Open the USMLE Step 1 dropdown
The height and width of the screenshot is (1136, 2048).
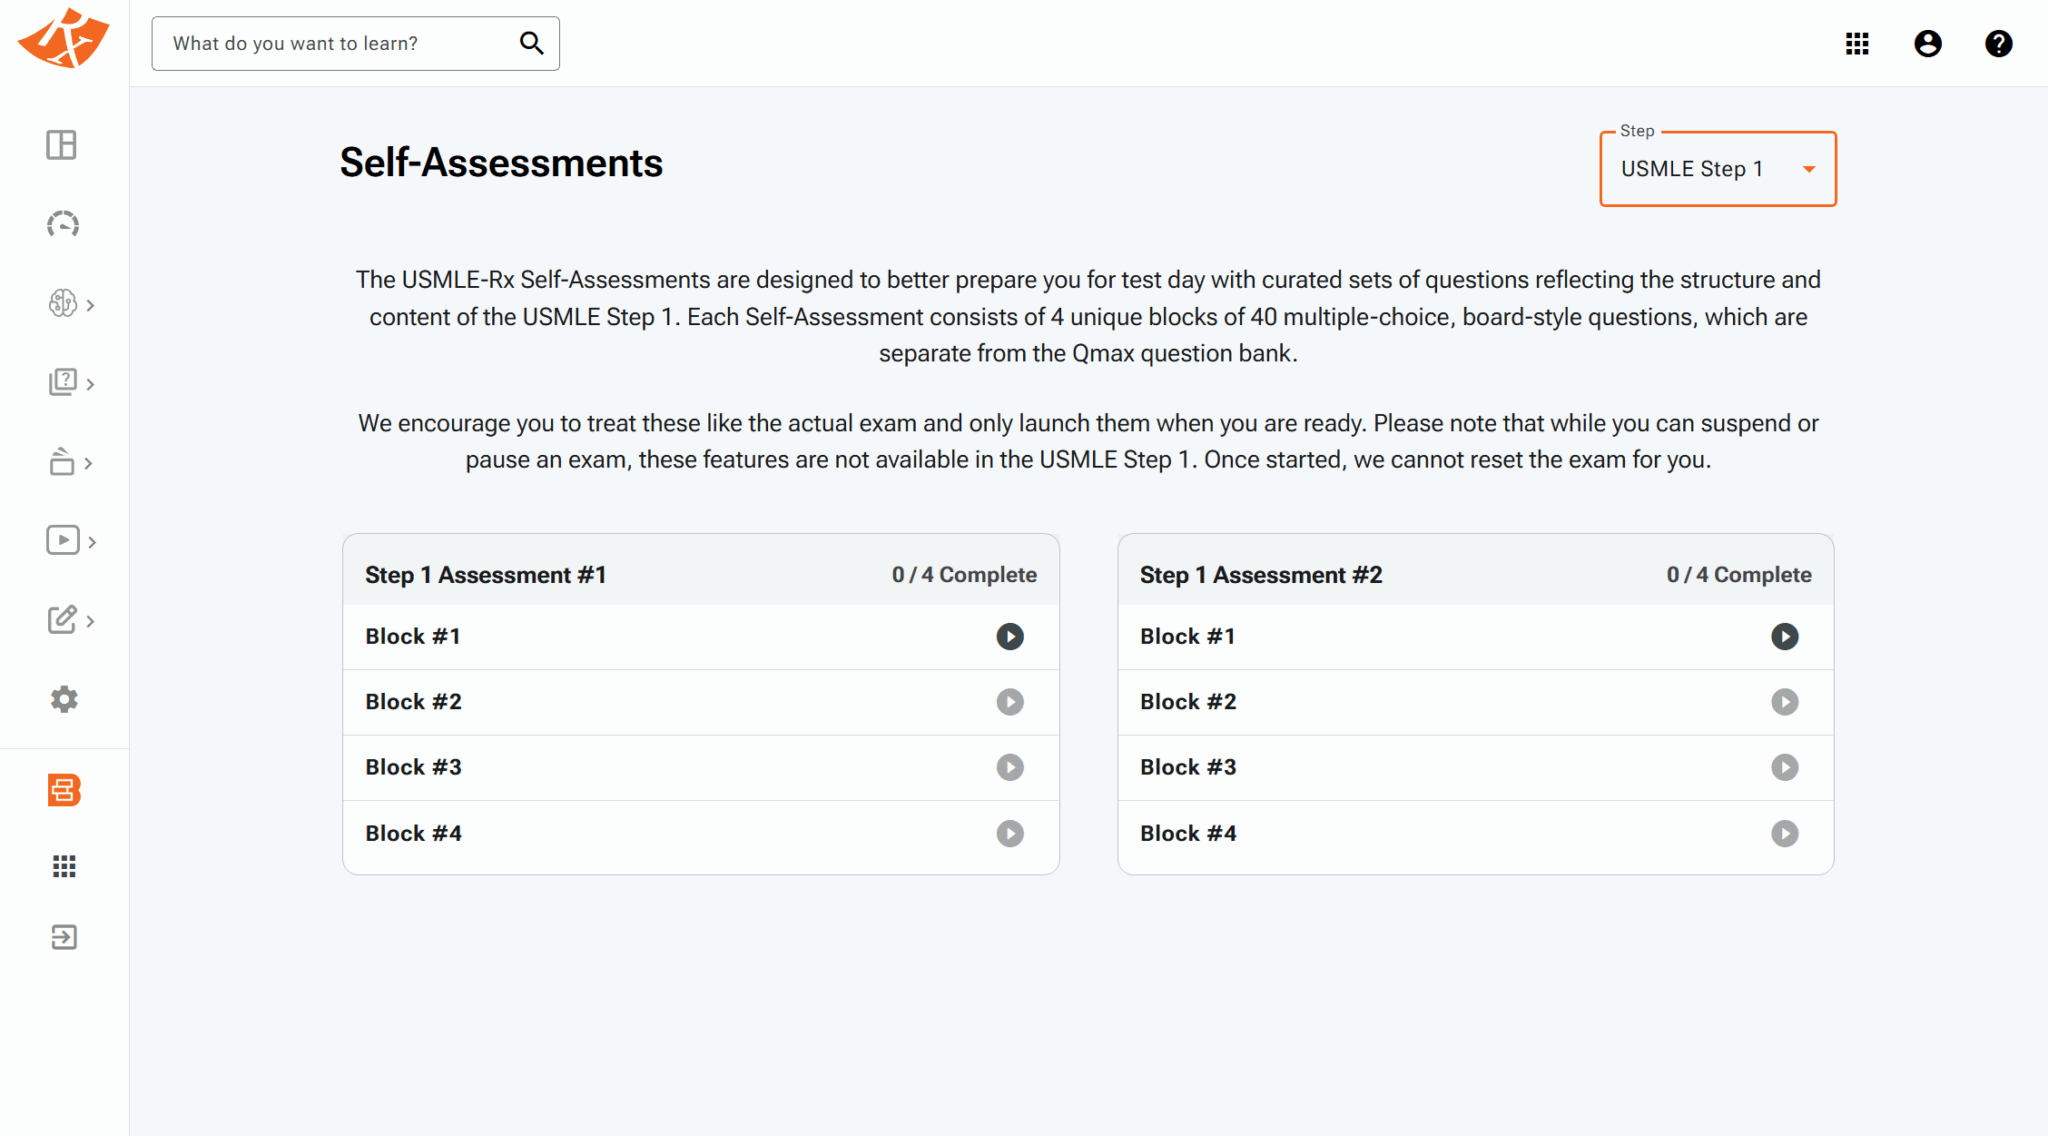[x=1717, y=169]
